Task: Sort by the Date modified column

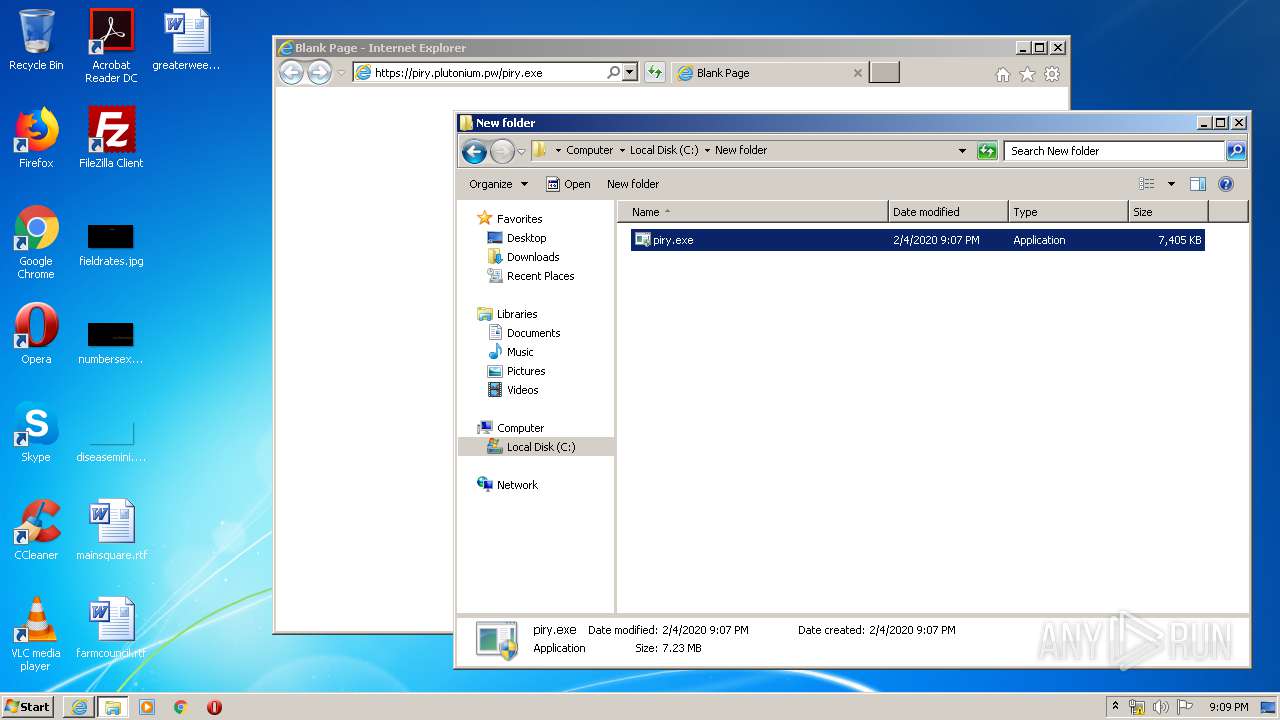Action: point(948,212)
